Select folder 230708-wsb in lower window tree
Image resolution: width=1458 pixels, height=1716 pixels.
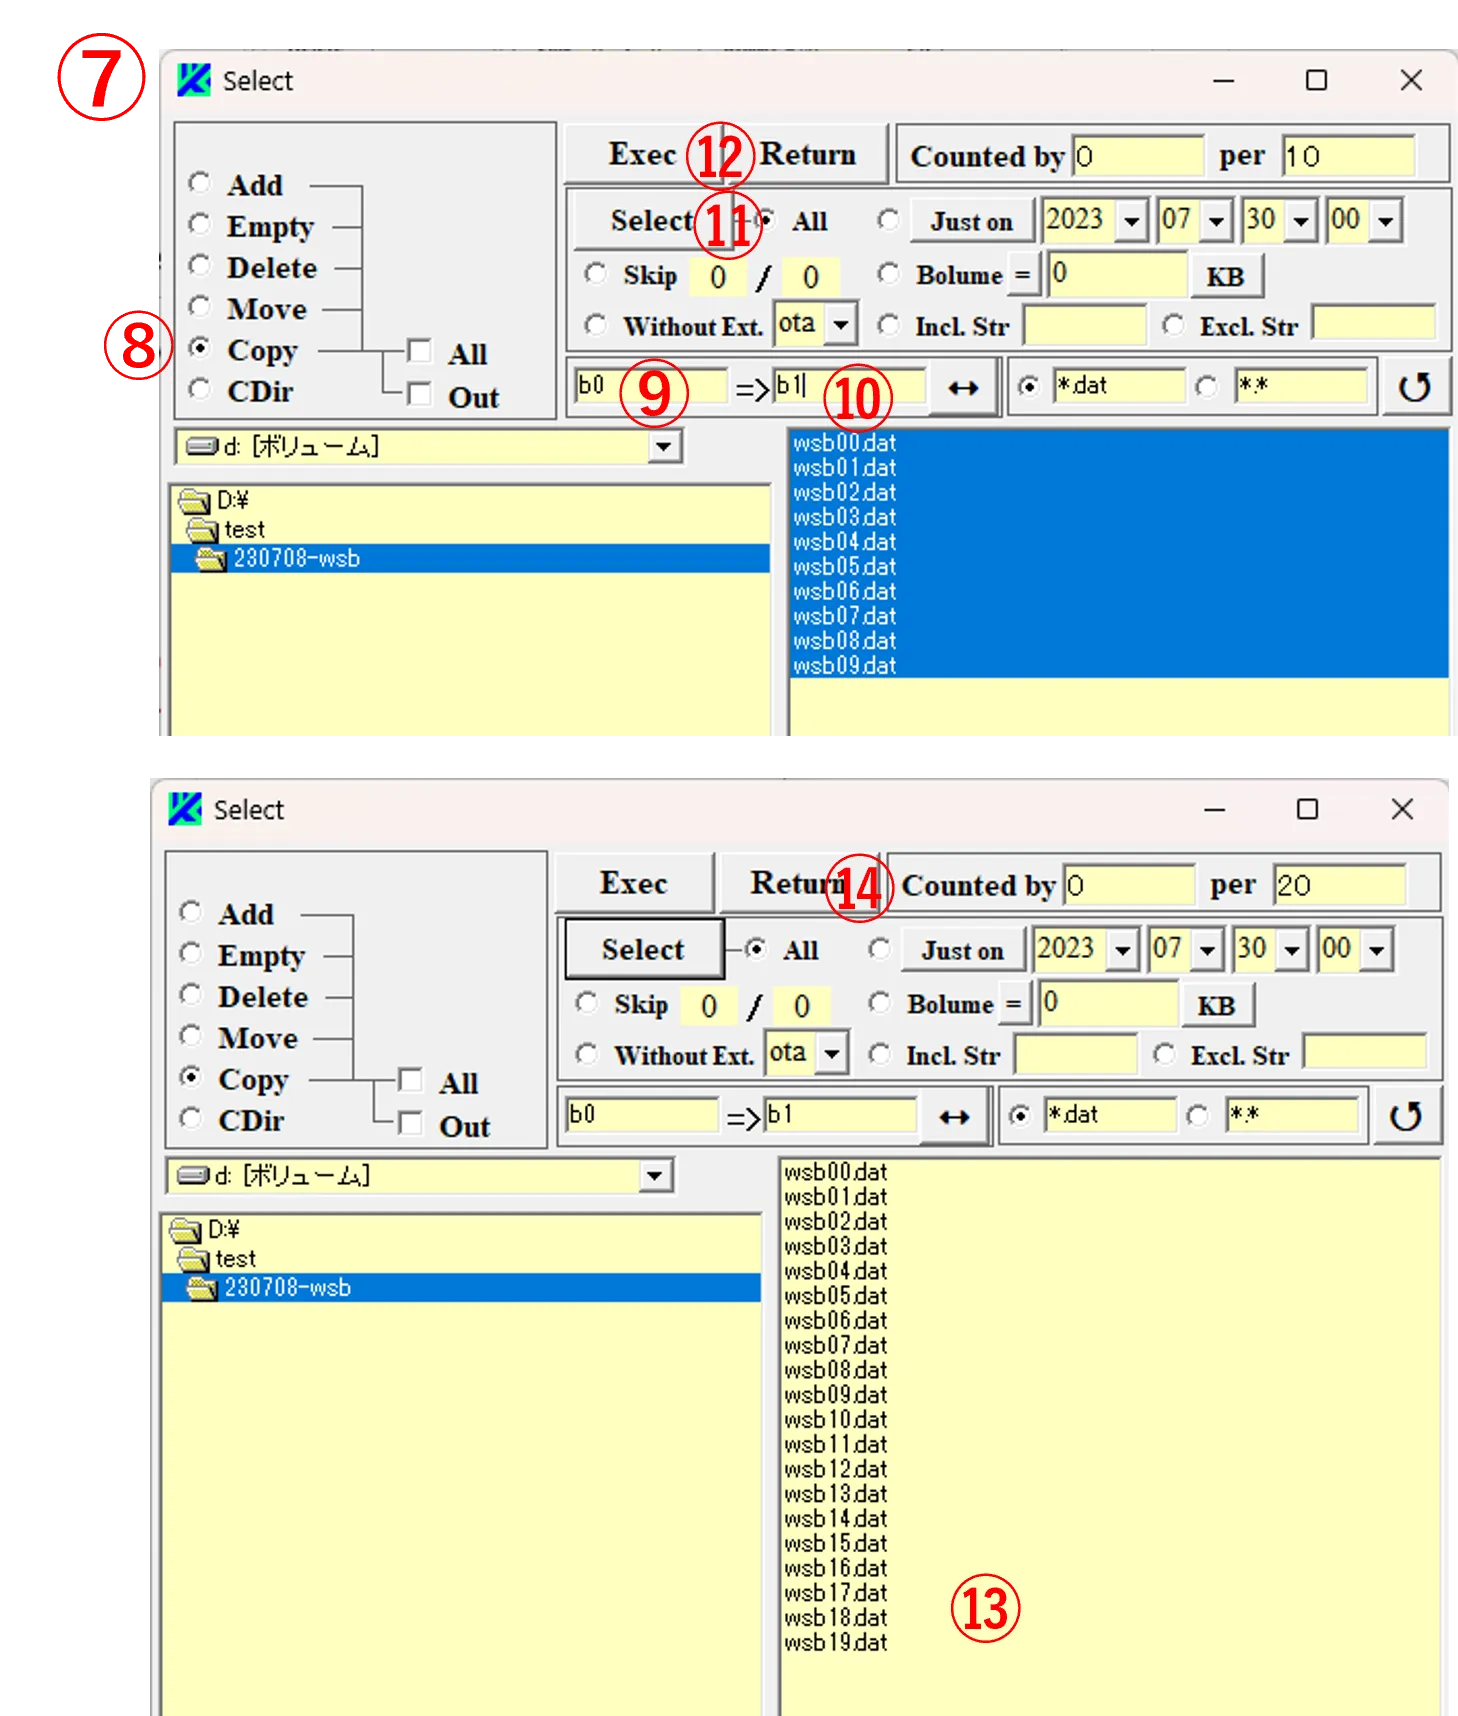[461, 1287]
